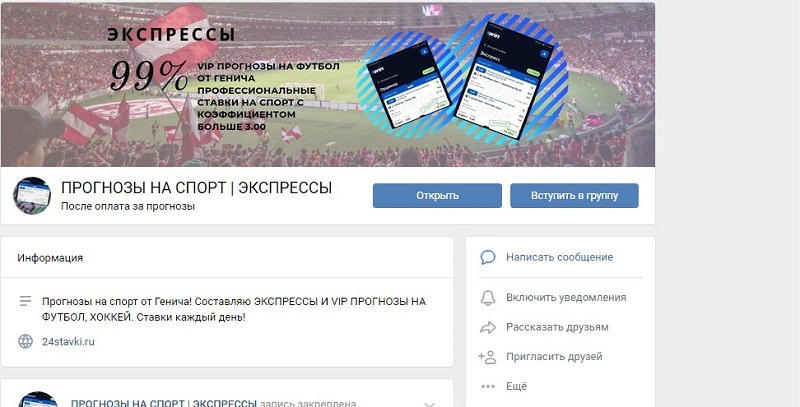Image resolution: width=800 pixels, height=407 pixels.
Task: Click the description lines icon in Информация
Action: click(26, 301)
